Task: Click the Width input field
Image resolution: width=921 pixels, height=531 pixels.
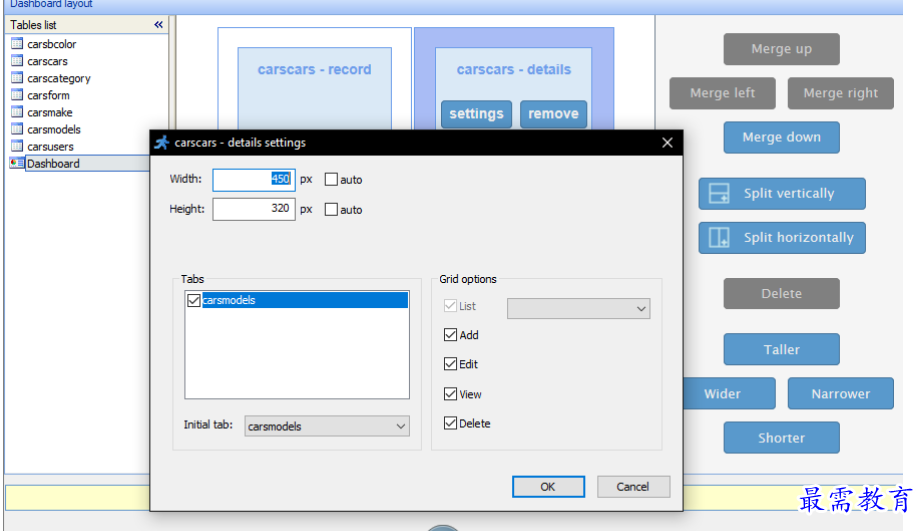Action: pyautogui.click(x=254, y=179)
